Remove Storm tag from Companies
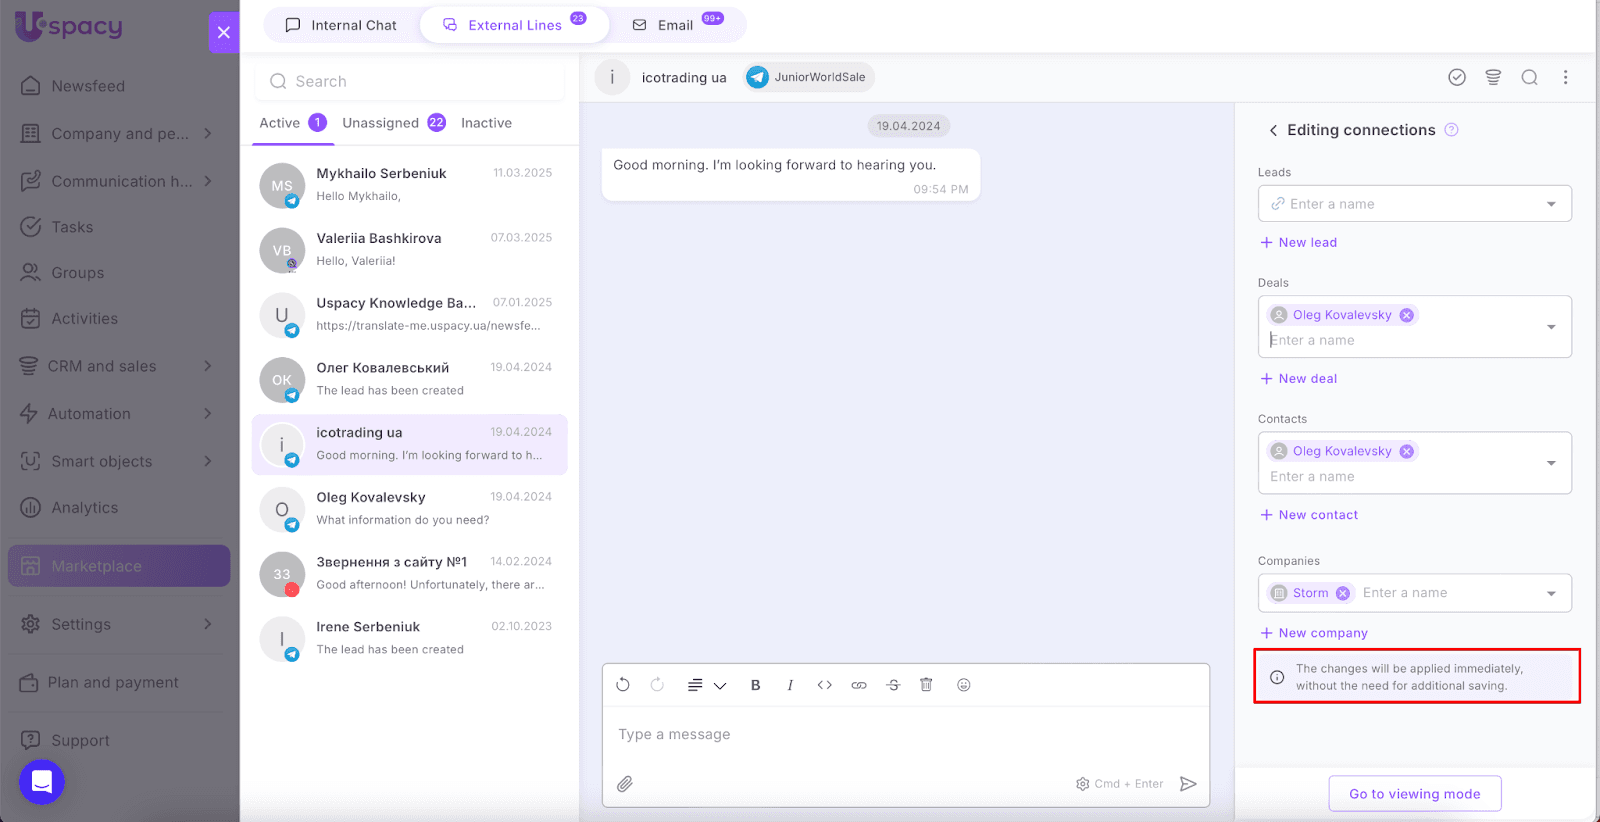 click(x=1343, y=593)
